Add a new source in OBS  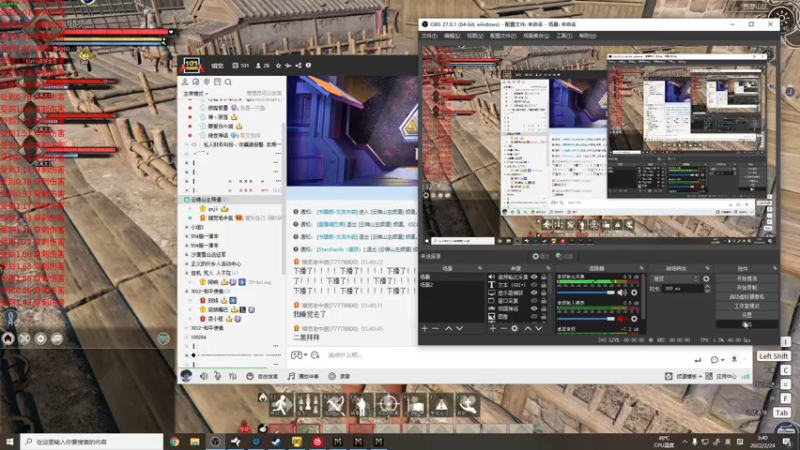492,329
